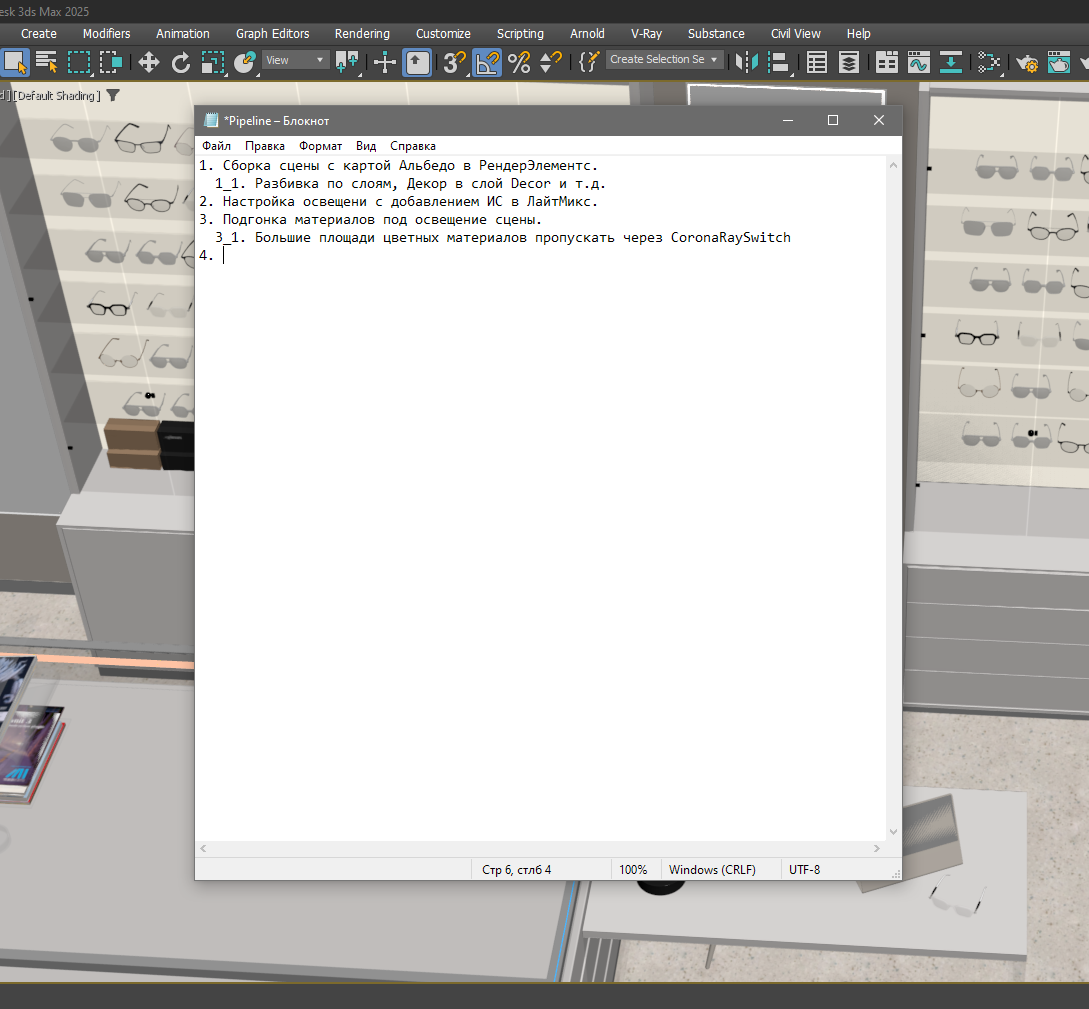Click the 100% zoom status entry
Viewport: 1089px width, 1009px height.
coord(633,869)
